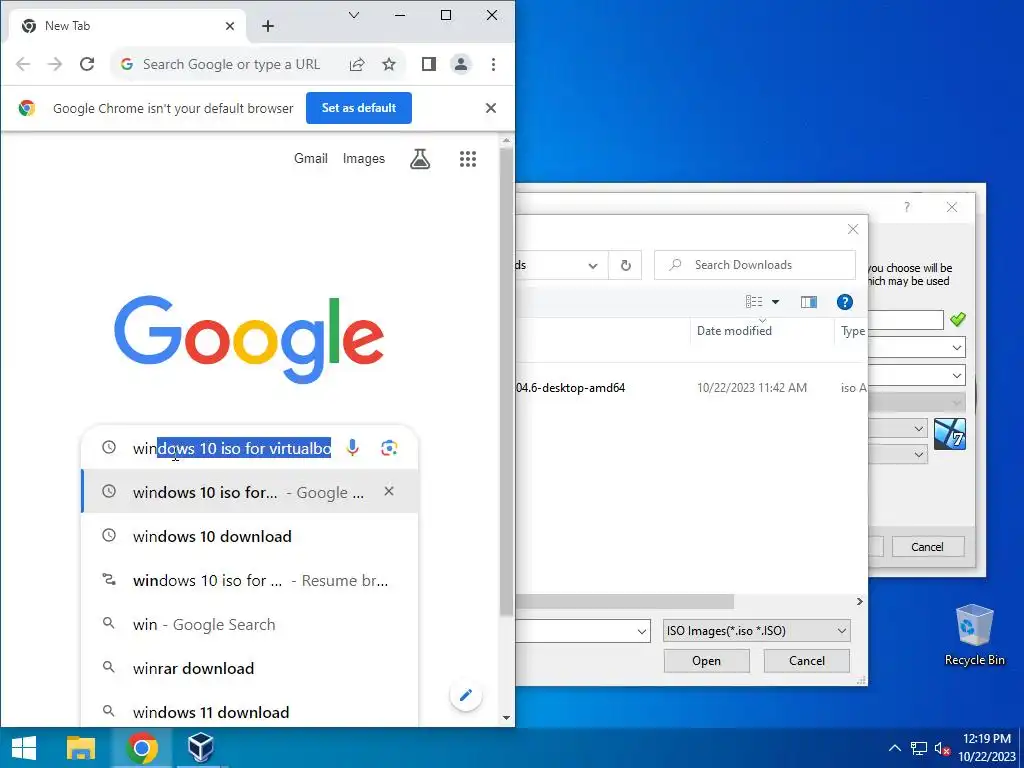Go forward in Chrome

[x=55, y=64]
